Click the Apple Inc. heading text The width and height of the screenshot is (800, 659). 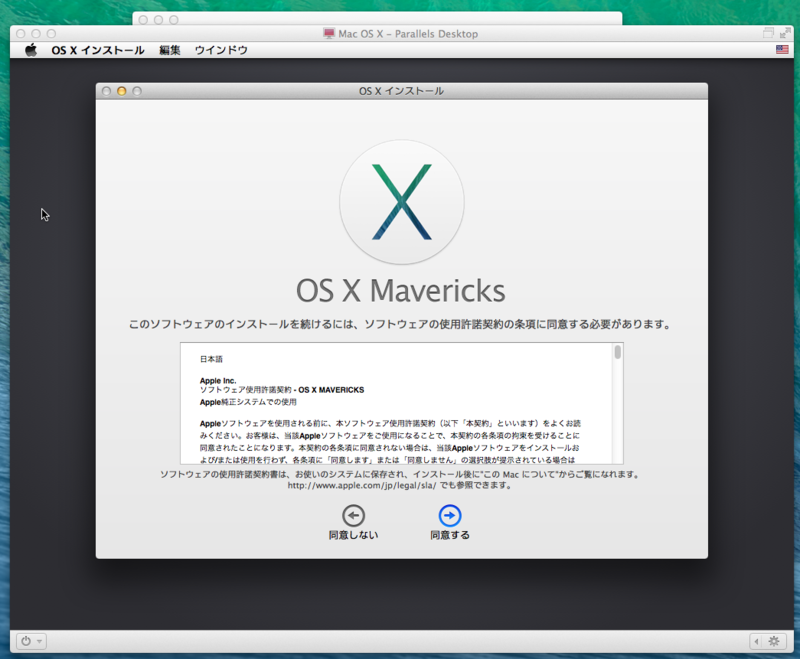pos(218,381)
